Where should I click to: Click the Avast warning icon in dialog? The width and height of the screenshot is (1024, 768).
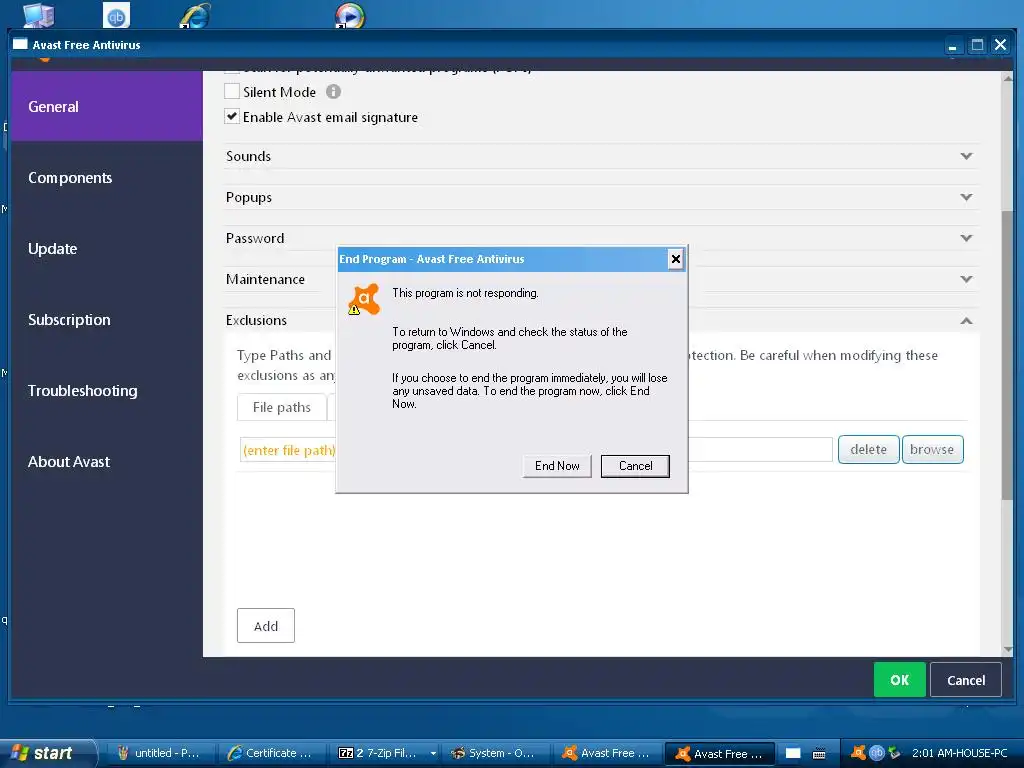364,300
